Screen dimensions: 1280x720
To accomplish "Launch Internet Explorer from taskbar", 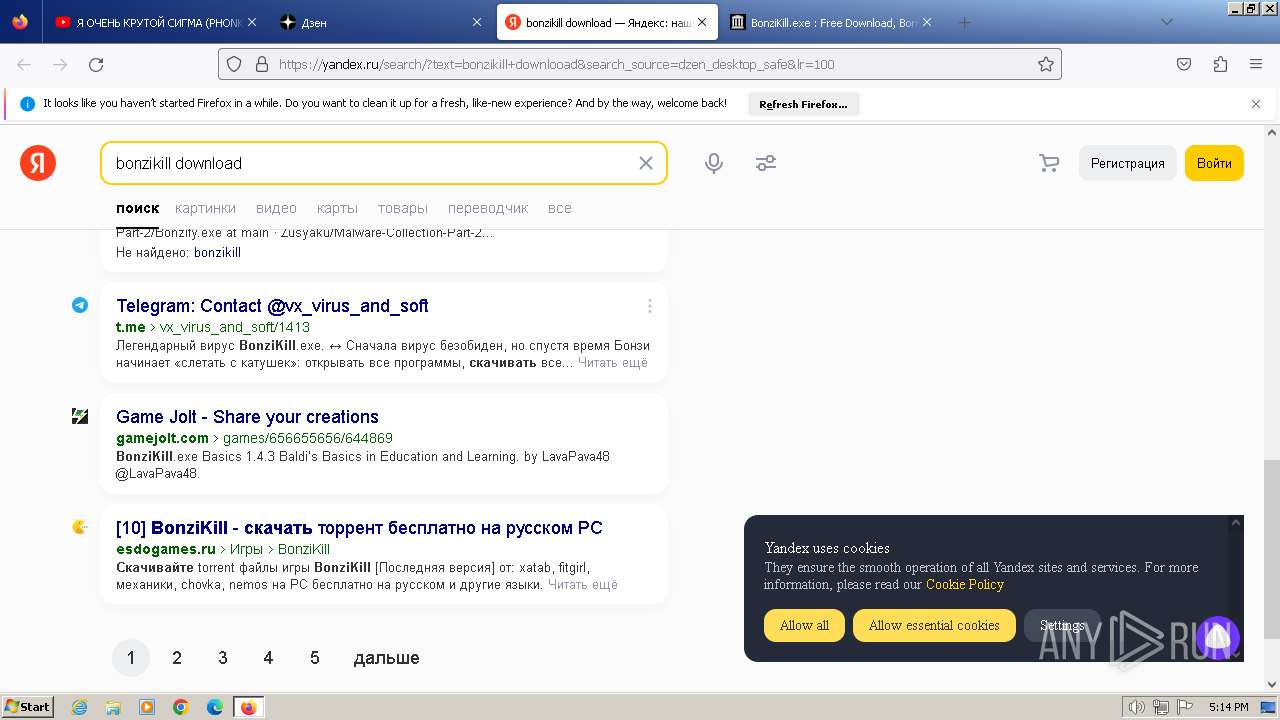I will click(80, 707).
